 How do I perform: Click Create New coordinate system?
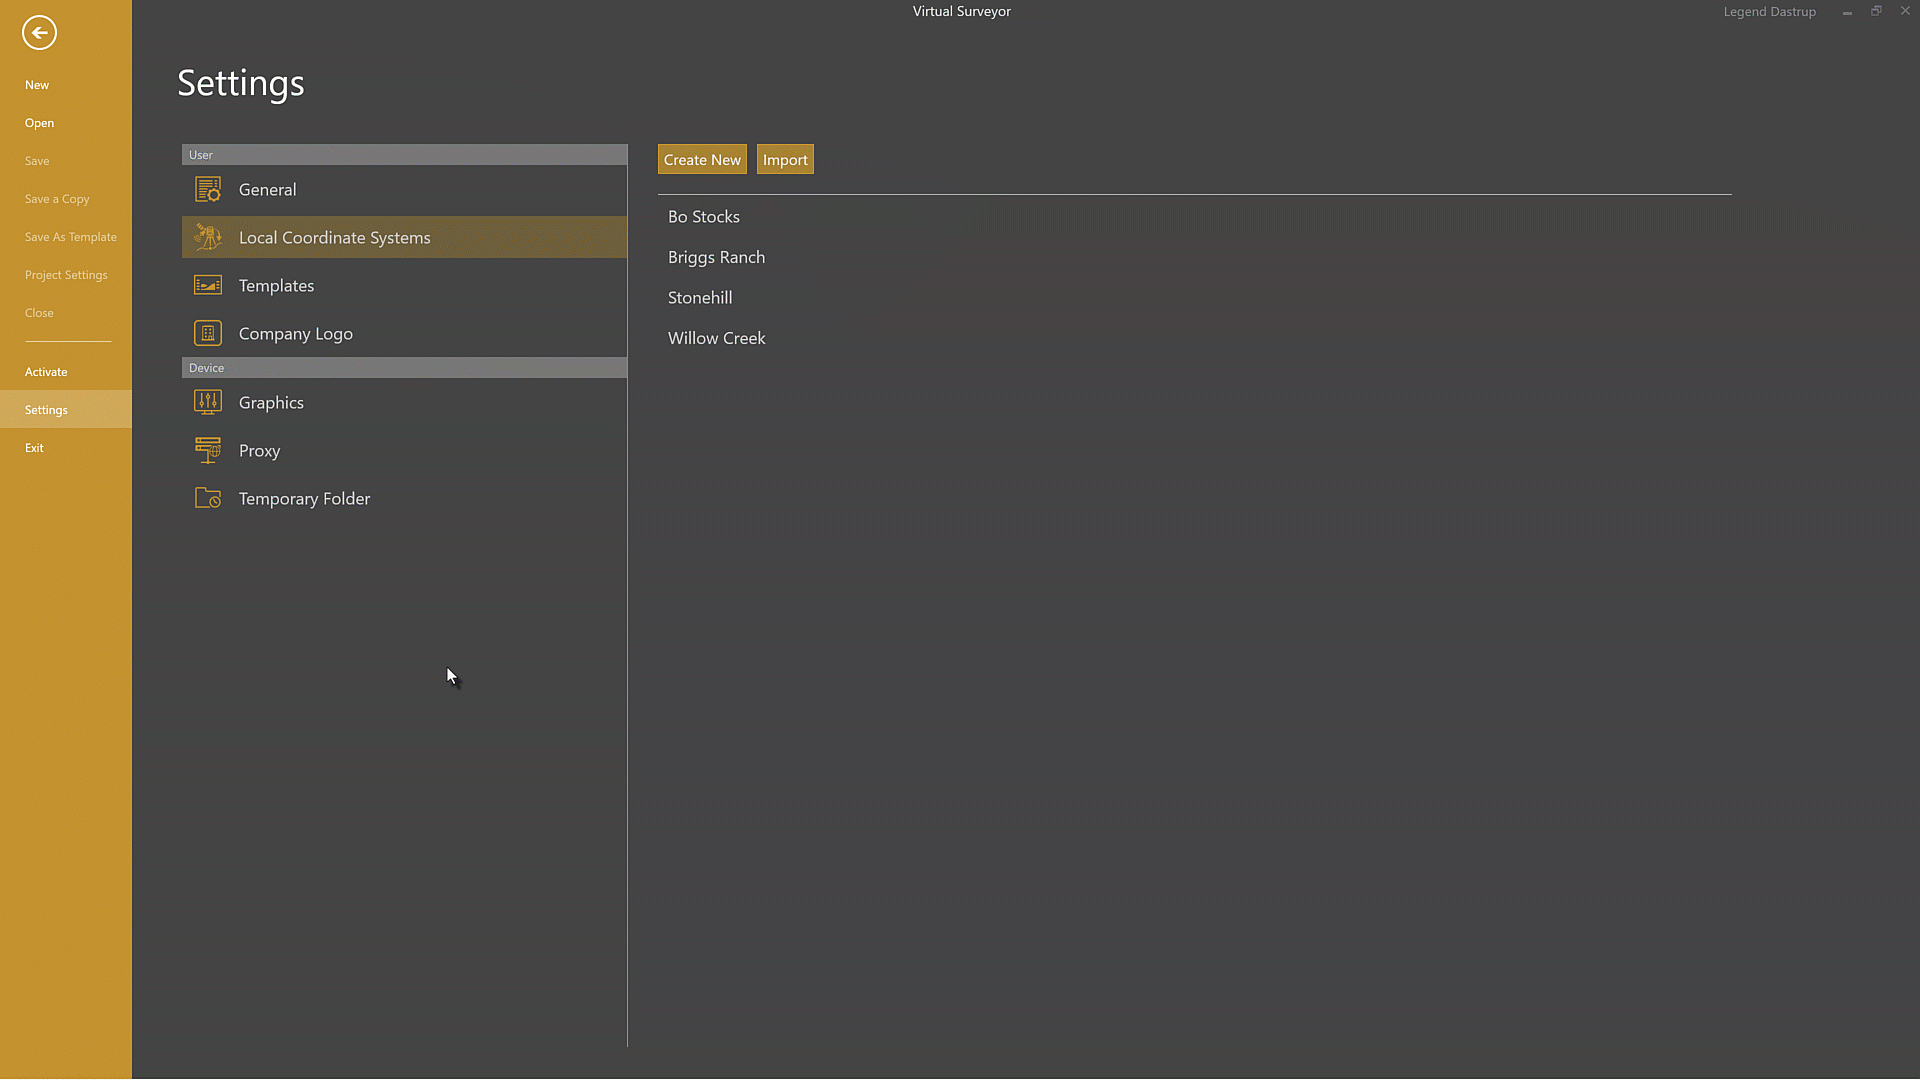(x=702, y=159)
